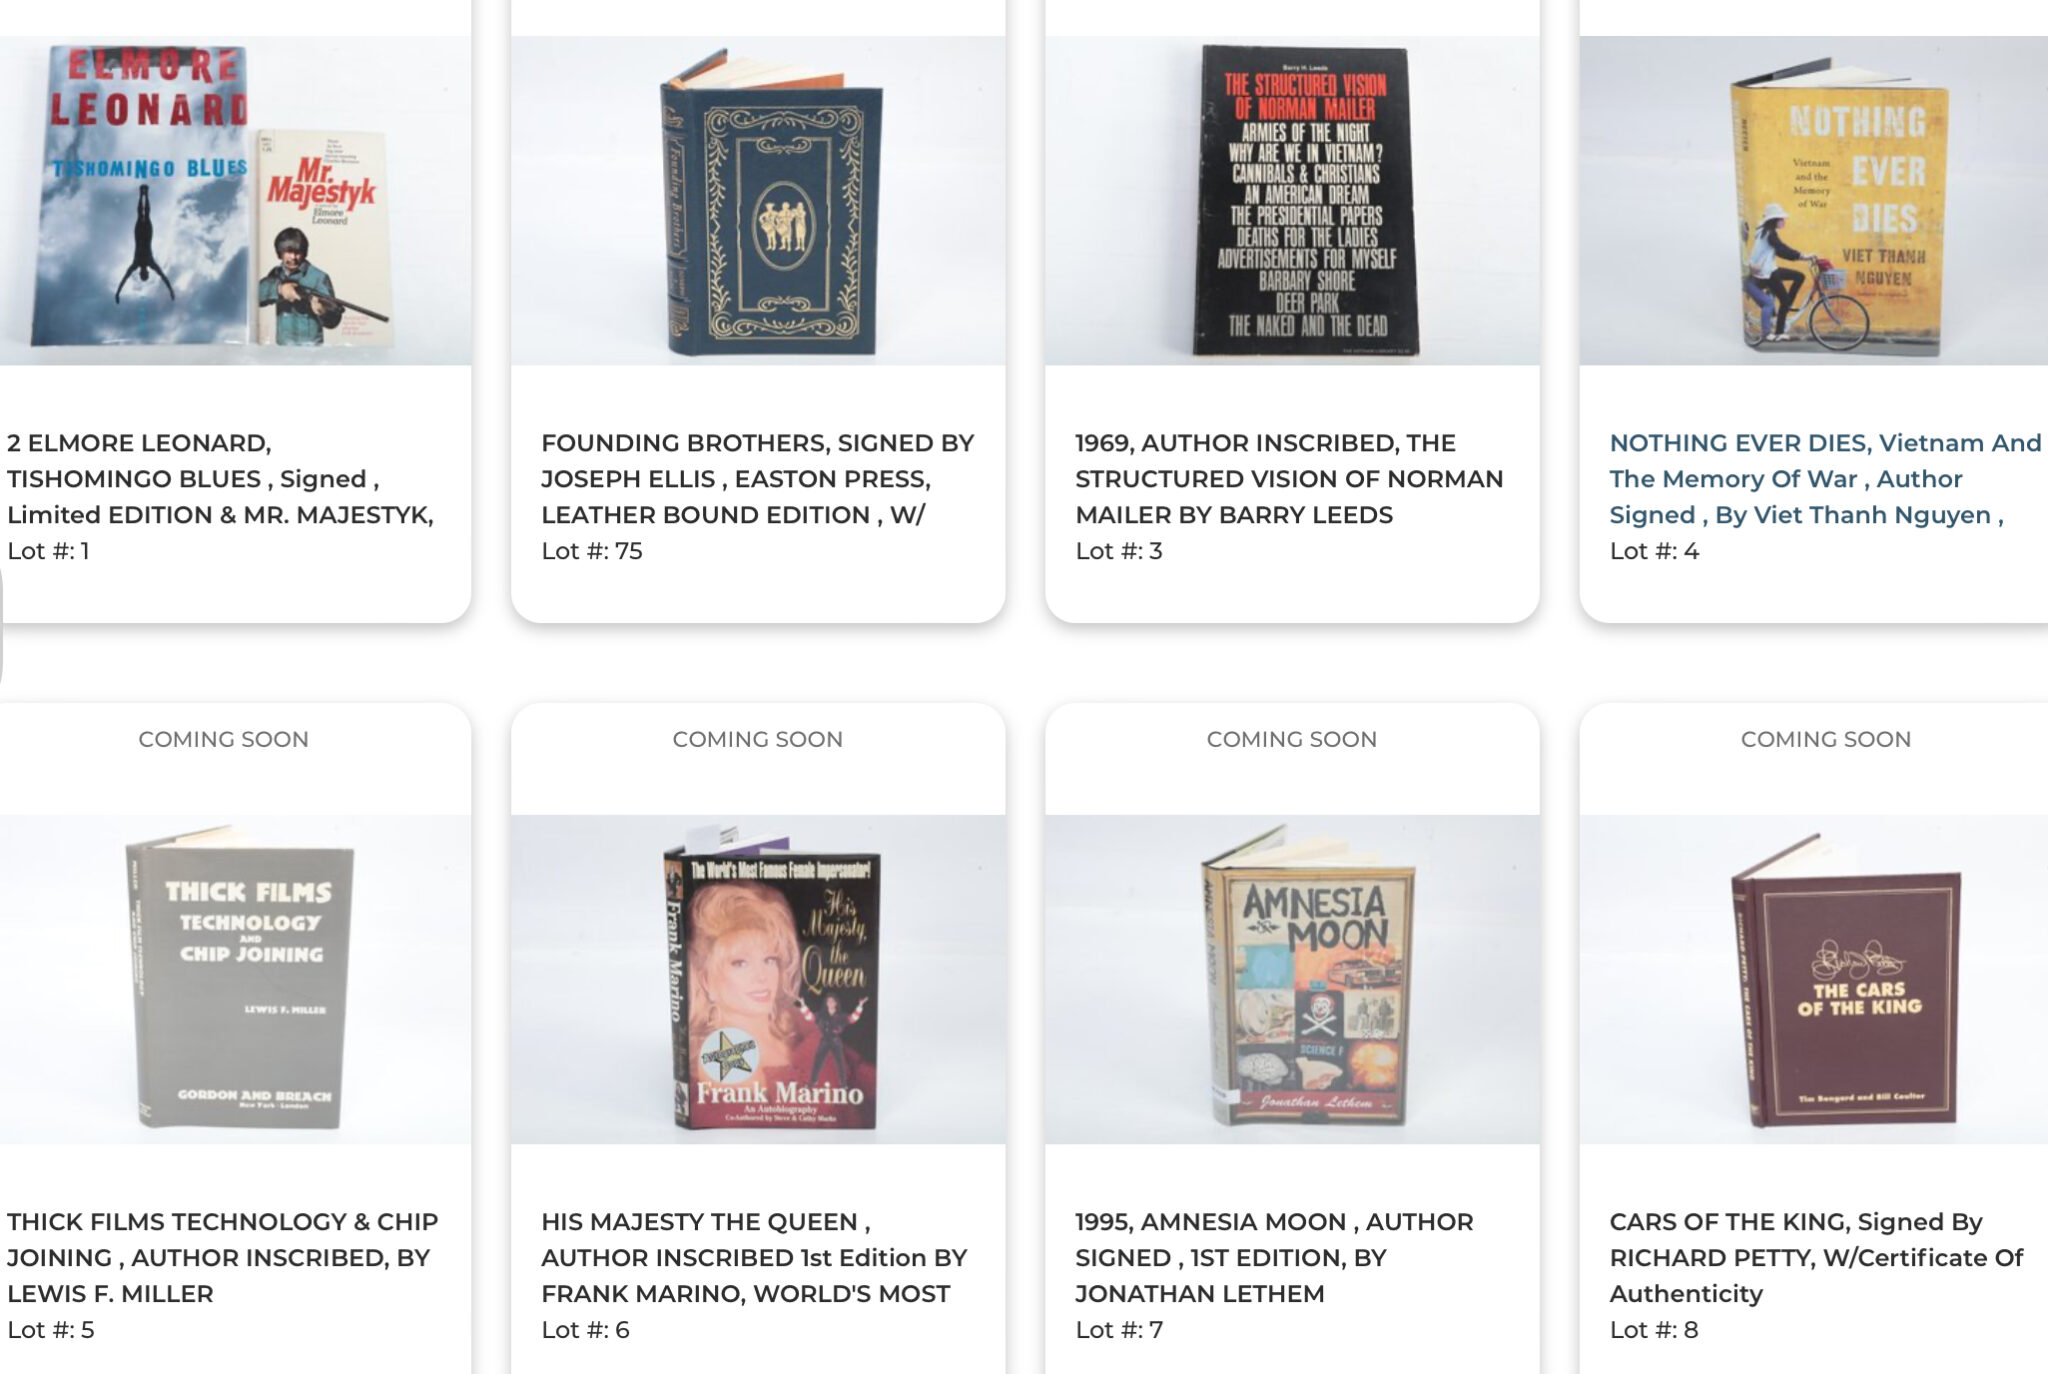Open the 2 Elmore Leonard Tishomingo Blues title
The height and width of the screenshot is (1374, 2048).
click(x=220, y=479)
